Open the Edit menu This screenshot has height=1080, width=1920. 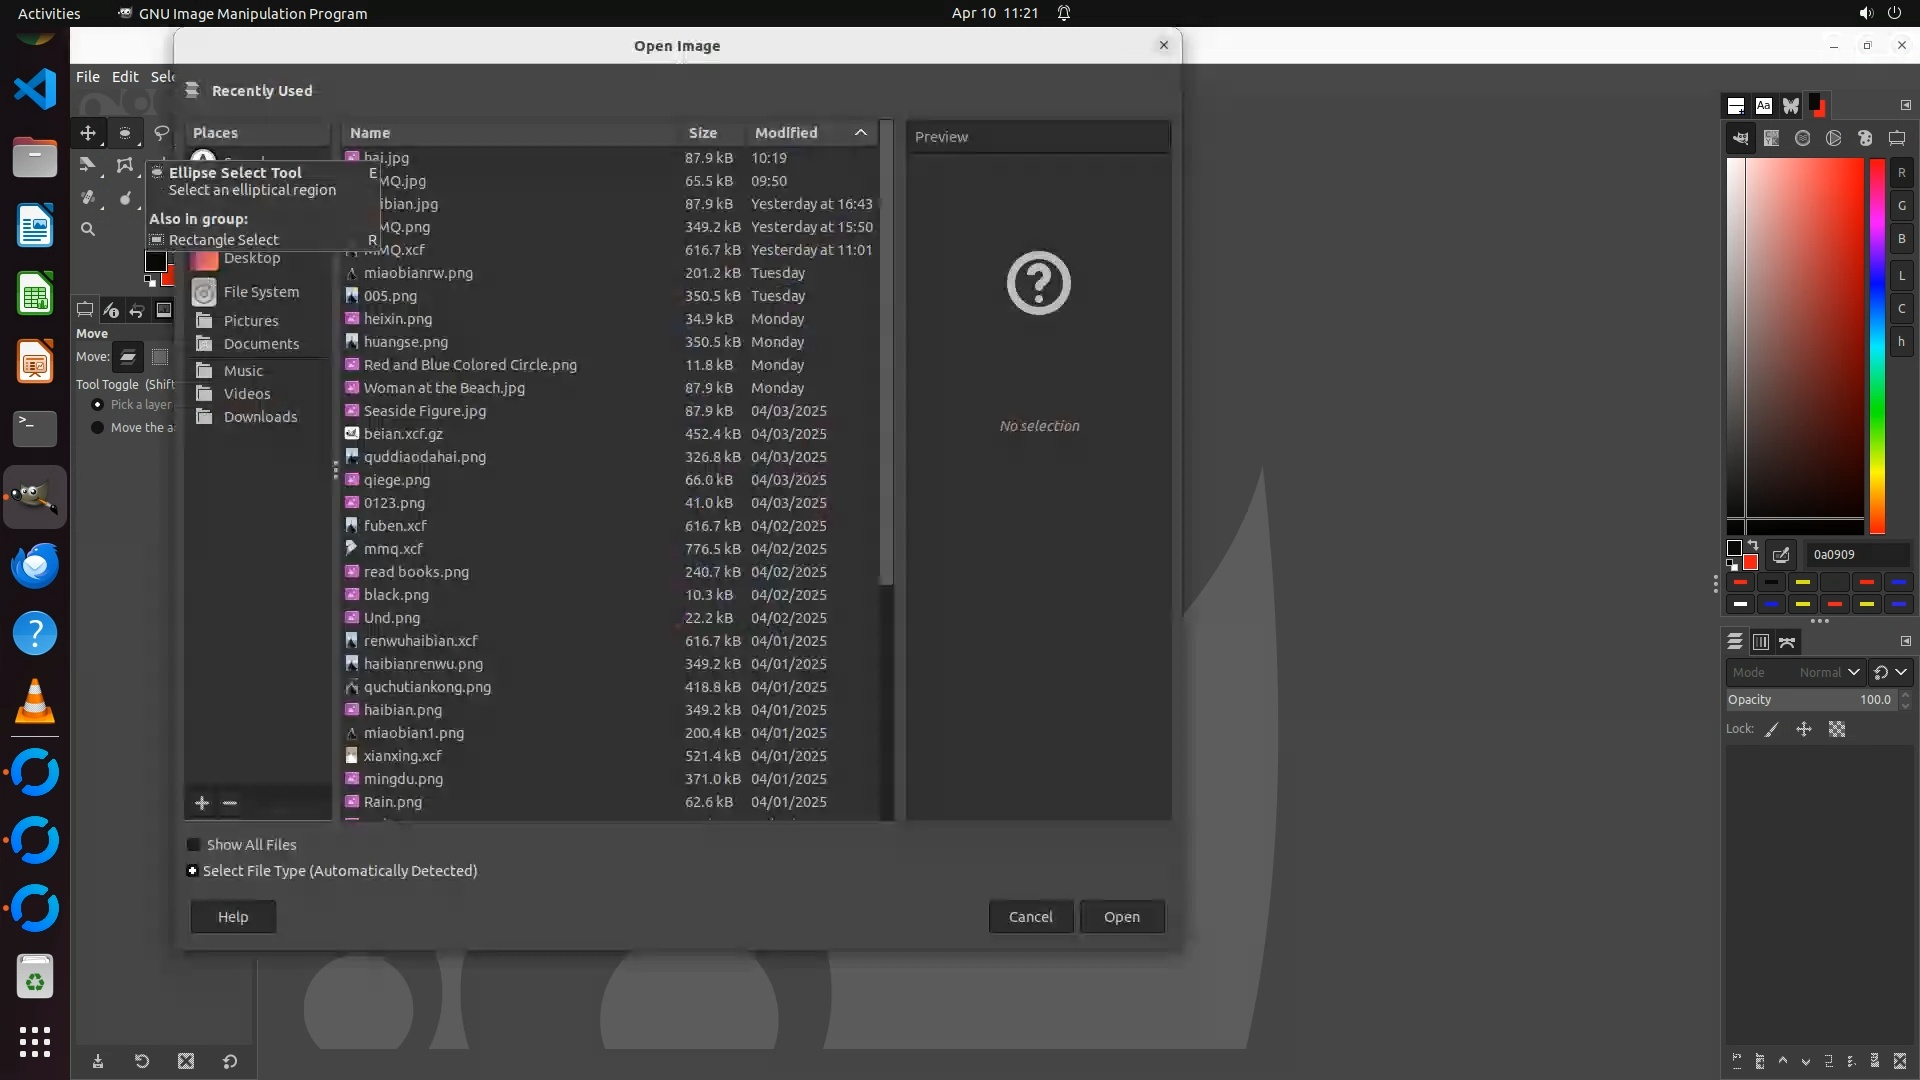coord(125,77)
